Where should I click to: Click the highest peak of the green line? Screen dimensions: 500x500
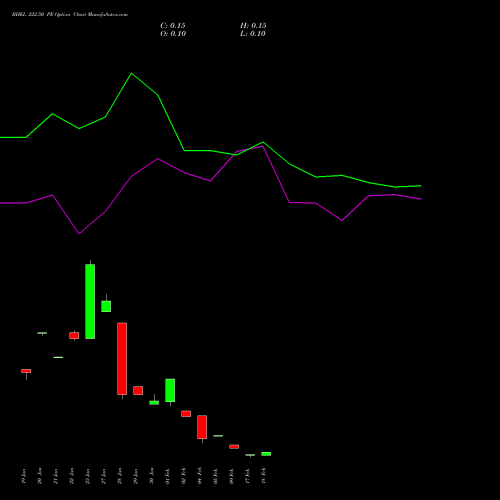131,73
